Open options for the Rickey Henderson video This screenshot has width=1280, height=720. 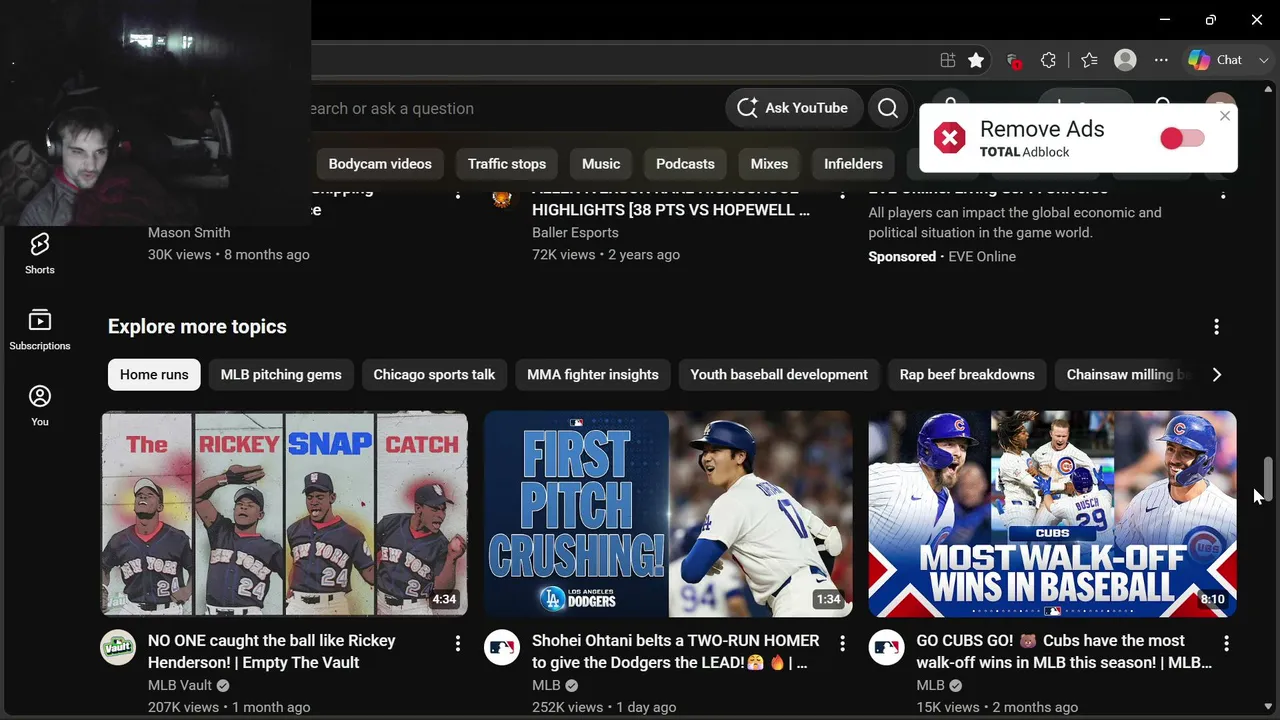pos(458,643)
